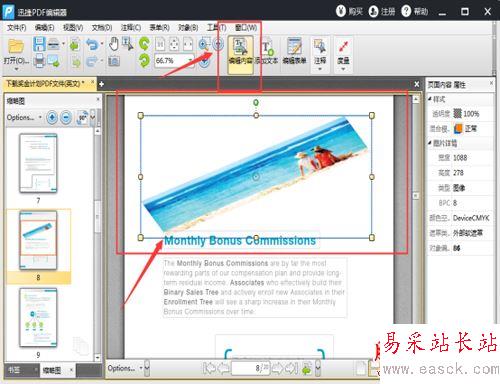The height and width of the screenshot is (384, 500).
Task: Click the Fit Page icon
Action: point(174,44)
